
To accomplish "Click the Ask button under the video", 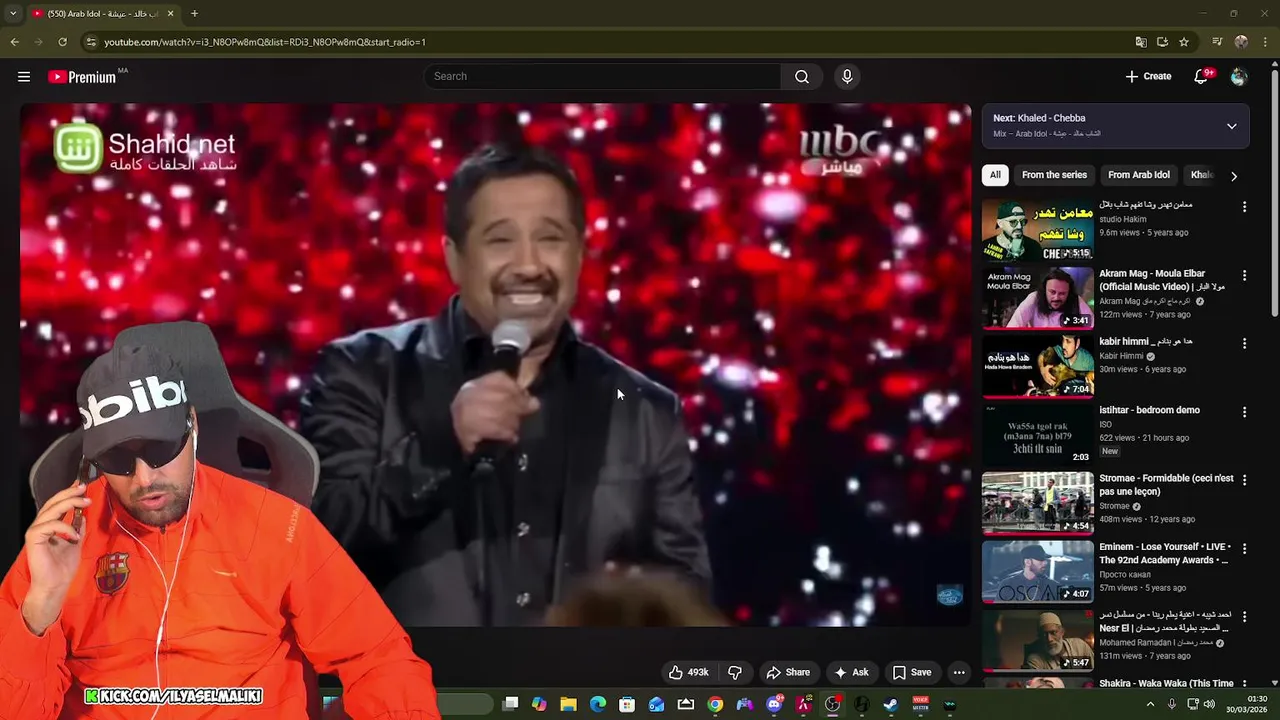I will (850, 672).
